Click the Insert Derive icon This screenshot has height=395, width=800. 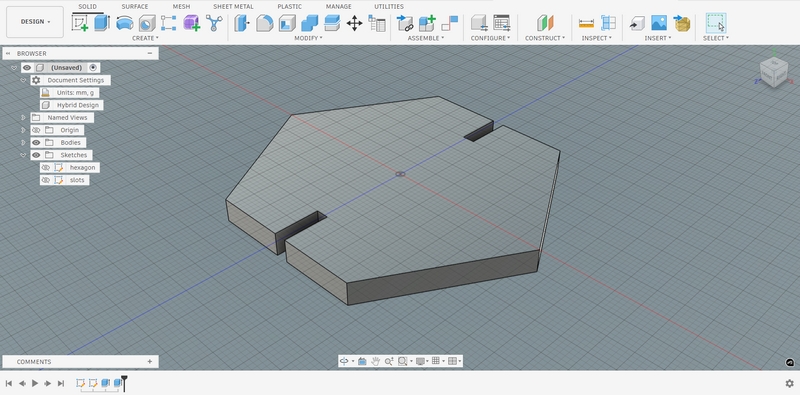pyautogui.click(x=636, y=23)
